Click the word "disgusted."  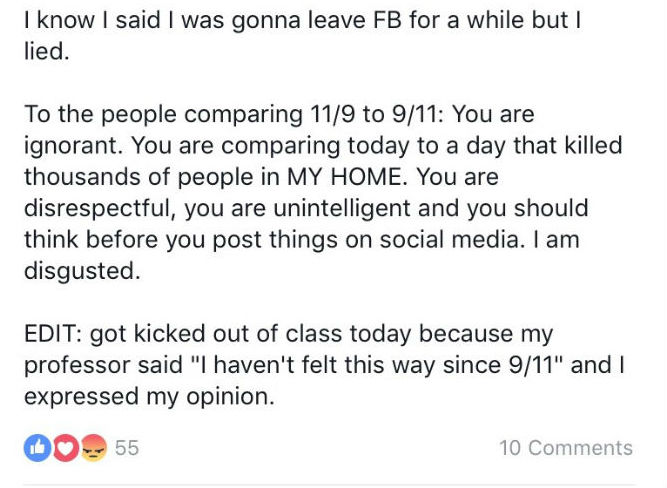point(82,272)
